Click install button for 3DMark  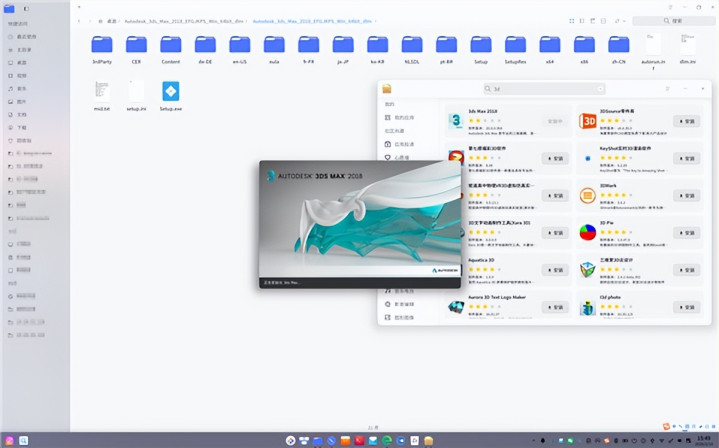click(686, 196)
